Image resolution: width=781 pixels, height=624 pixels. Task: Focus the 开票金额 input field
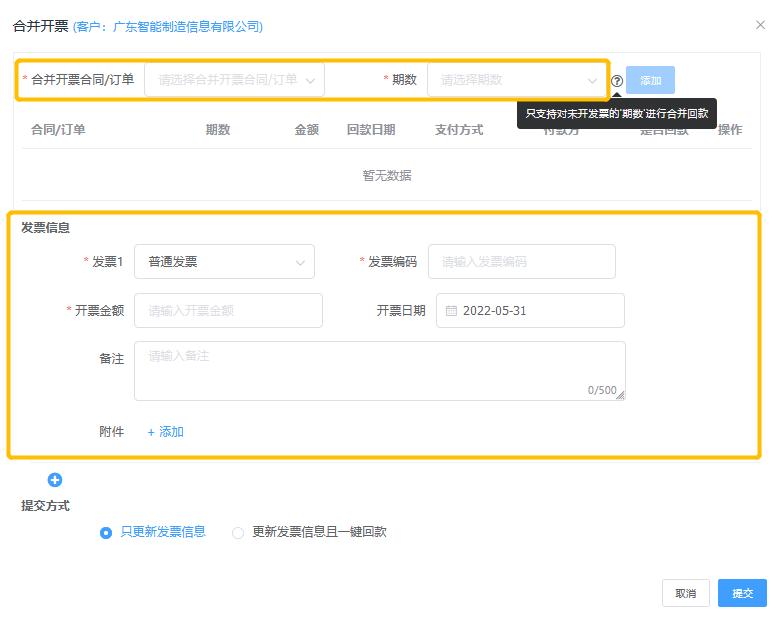coord(228,310)
